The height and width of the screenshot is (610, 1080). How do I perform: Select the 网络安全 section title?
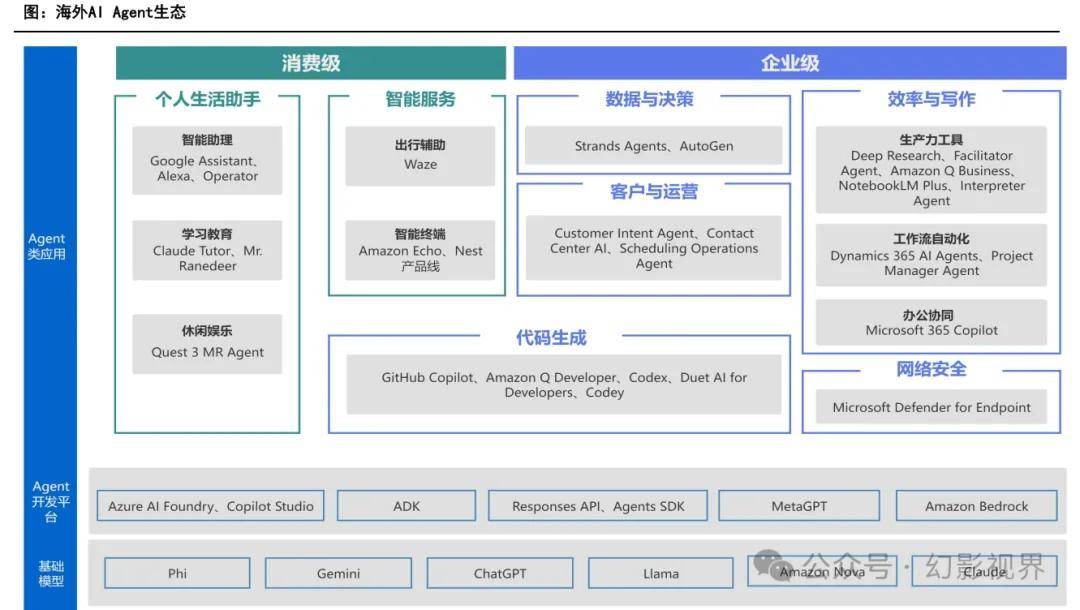click(931, 369)
